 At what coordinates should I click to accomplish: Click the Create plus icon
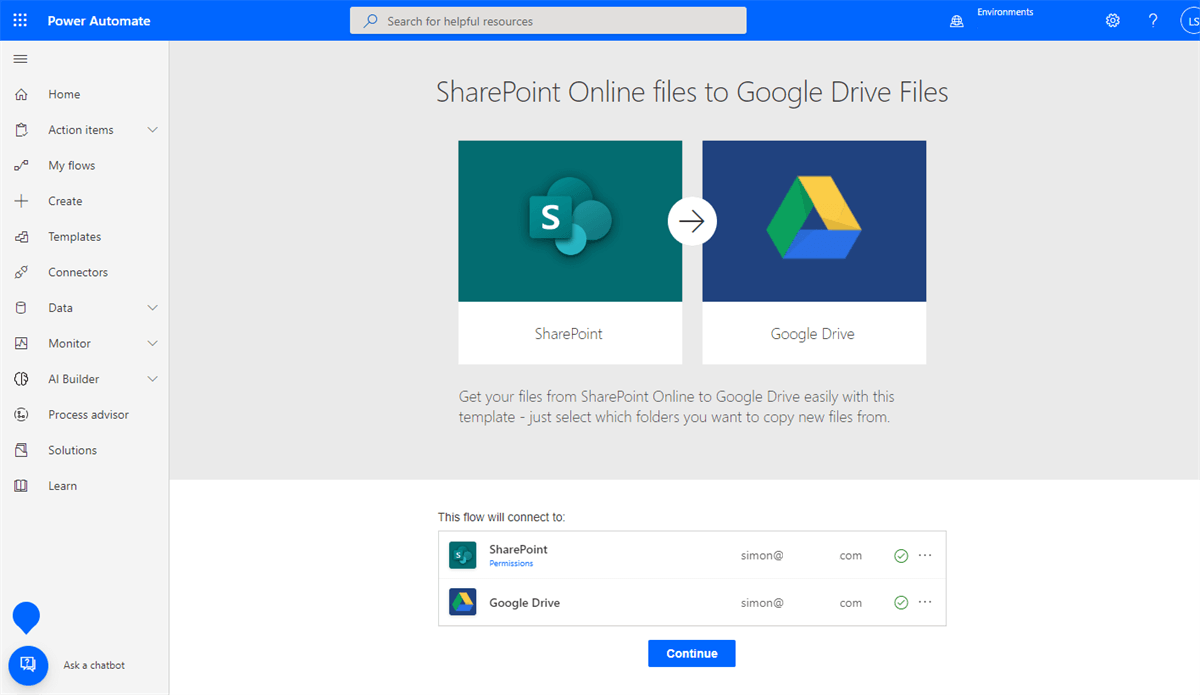point(21,201)
